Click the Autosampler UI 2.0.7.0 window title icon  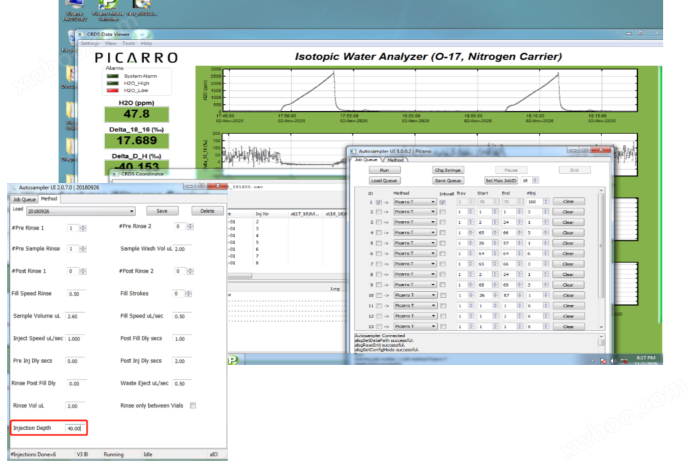point(13,188)
